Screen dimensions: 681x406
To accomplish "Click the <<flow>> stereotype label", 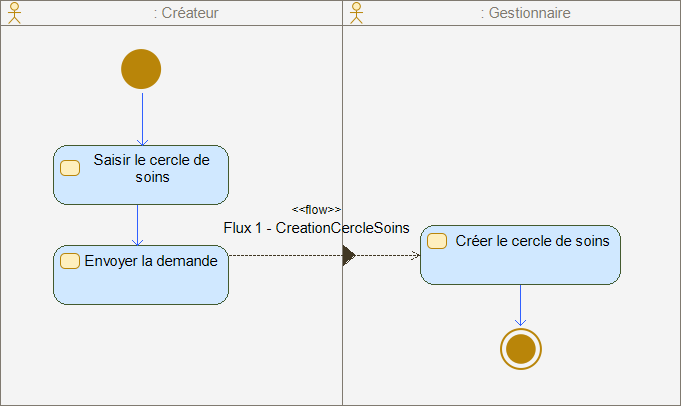I will (x=316, y=209).
